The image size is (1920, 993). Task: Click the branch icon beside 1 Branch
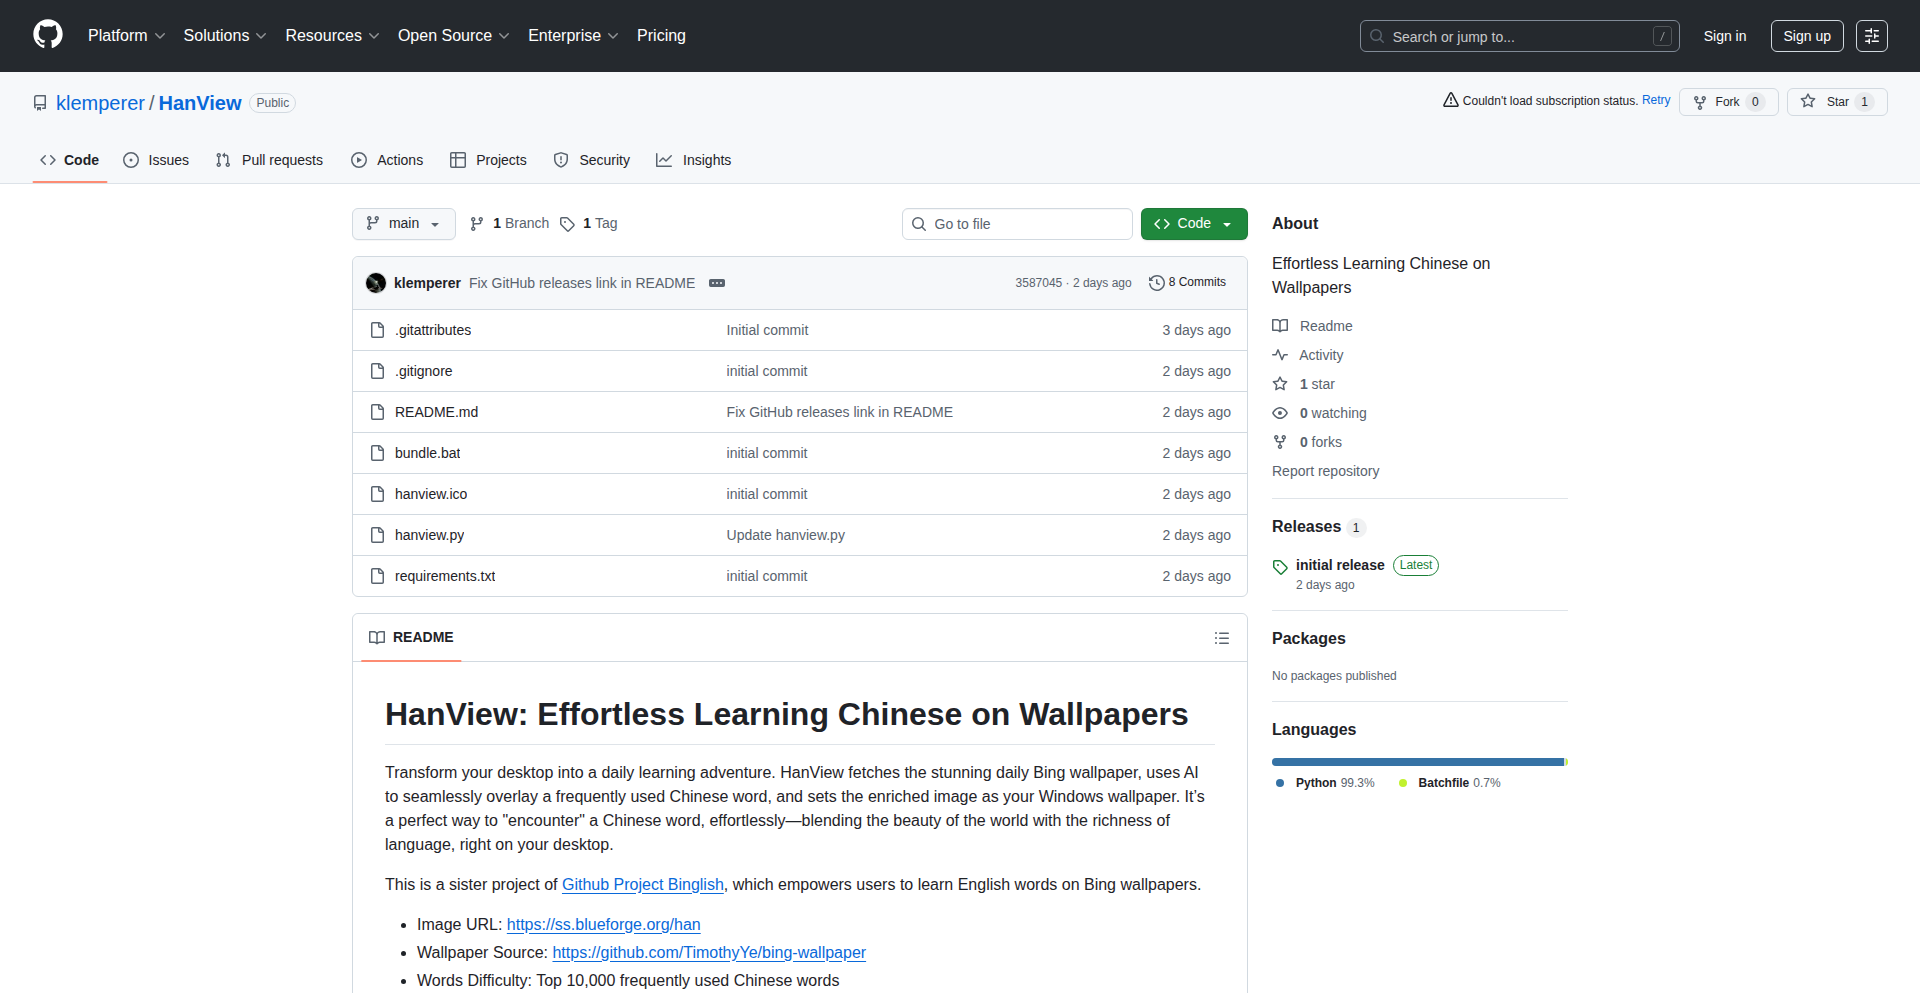477,224
